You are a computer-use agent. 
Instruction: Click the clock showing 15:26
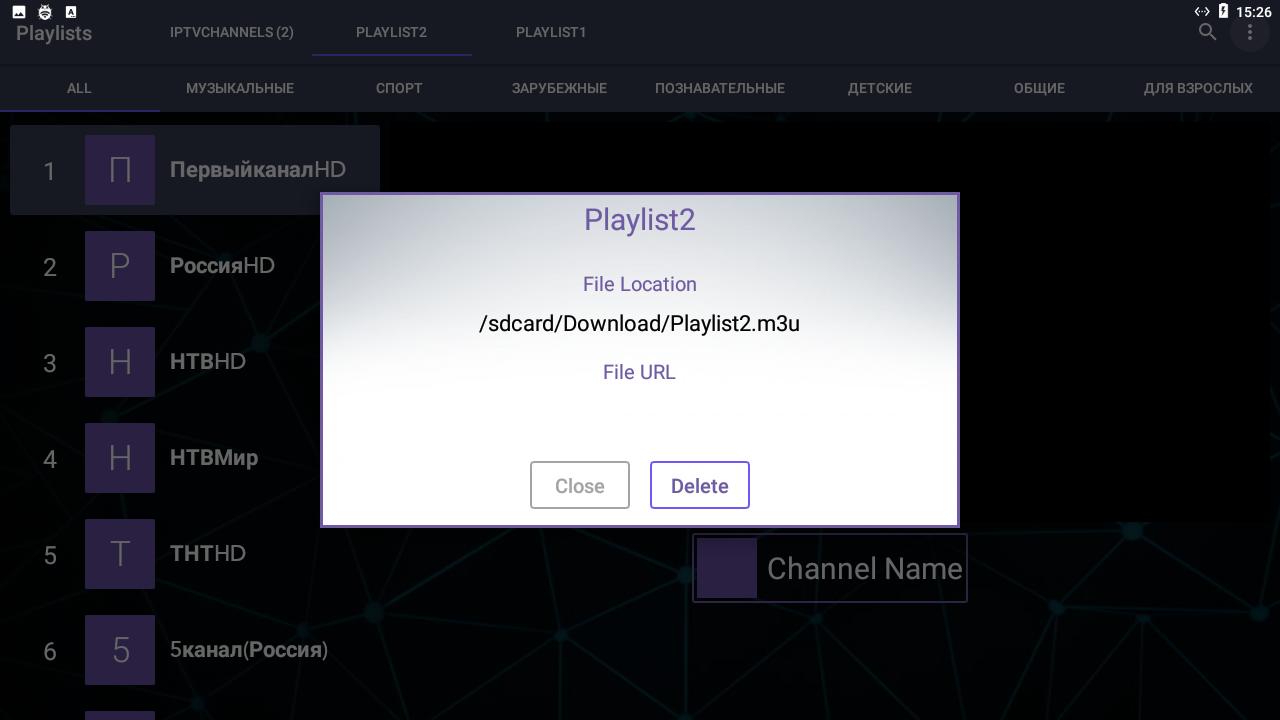pyautogui.click(x=1253, y=12)
